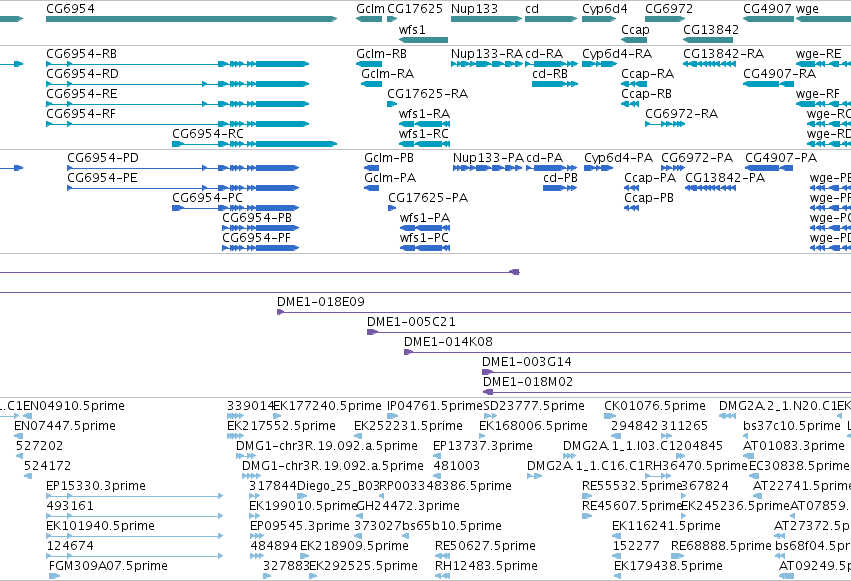Select protein Nup133-PA
851x581 pixels.
[x=488, y=158]
